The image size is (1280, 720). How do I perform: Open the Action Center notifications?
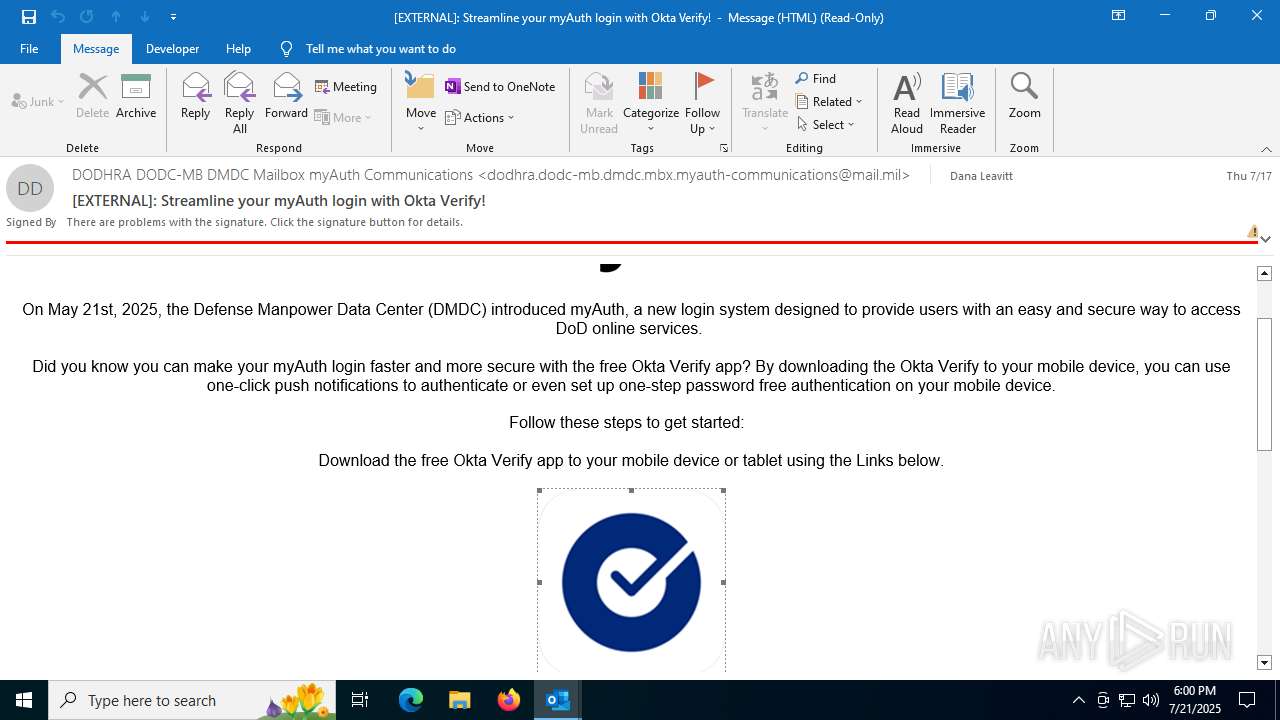point(1247,700)
